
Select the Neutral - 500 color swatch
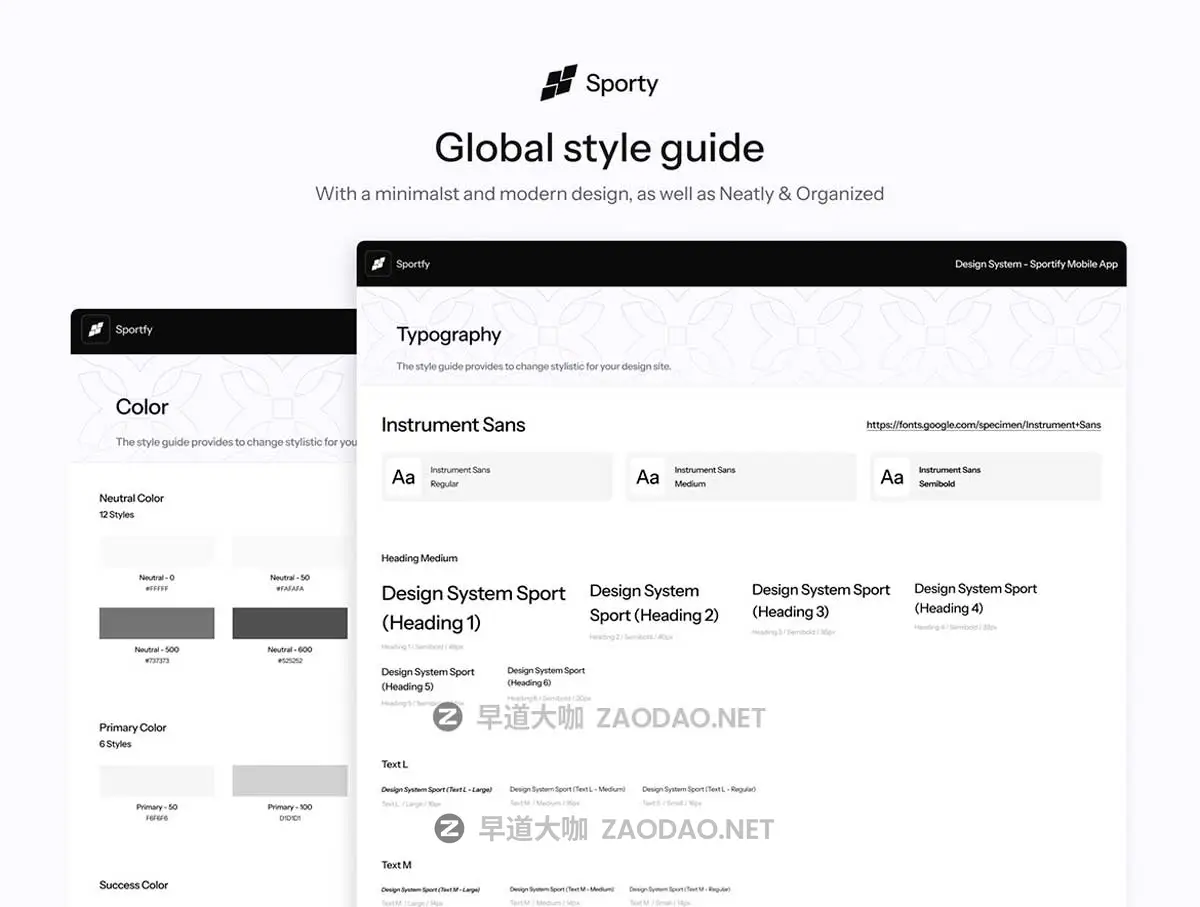(x=156, y=622)
